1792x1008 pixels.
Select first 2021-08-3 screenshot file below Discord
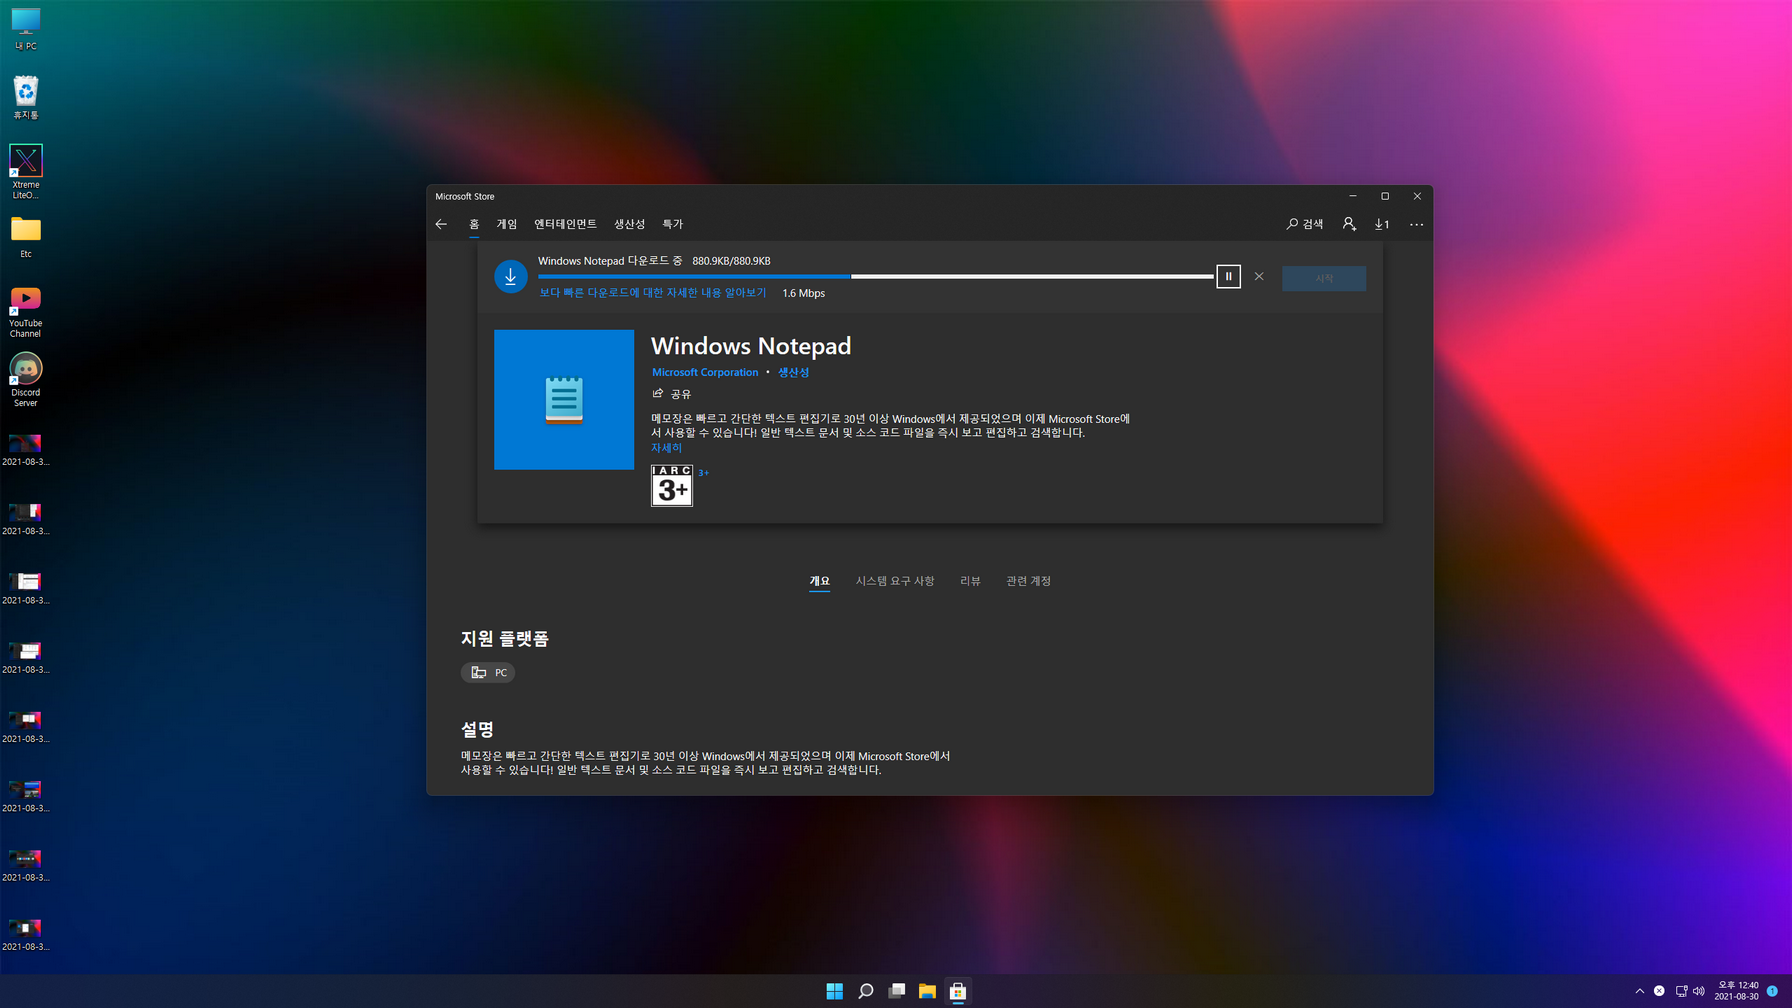(x=26, y=449)
